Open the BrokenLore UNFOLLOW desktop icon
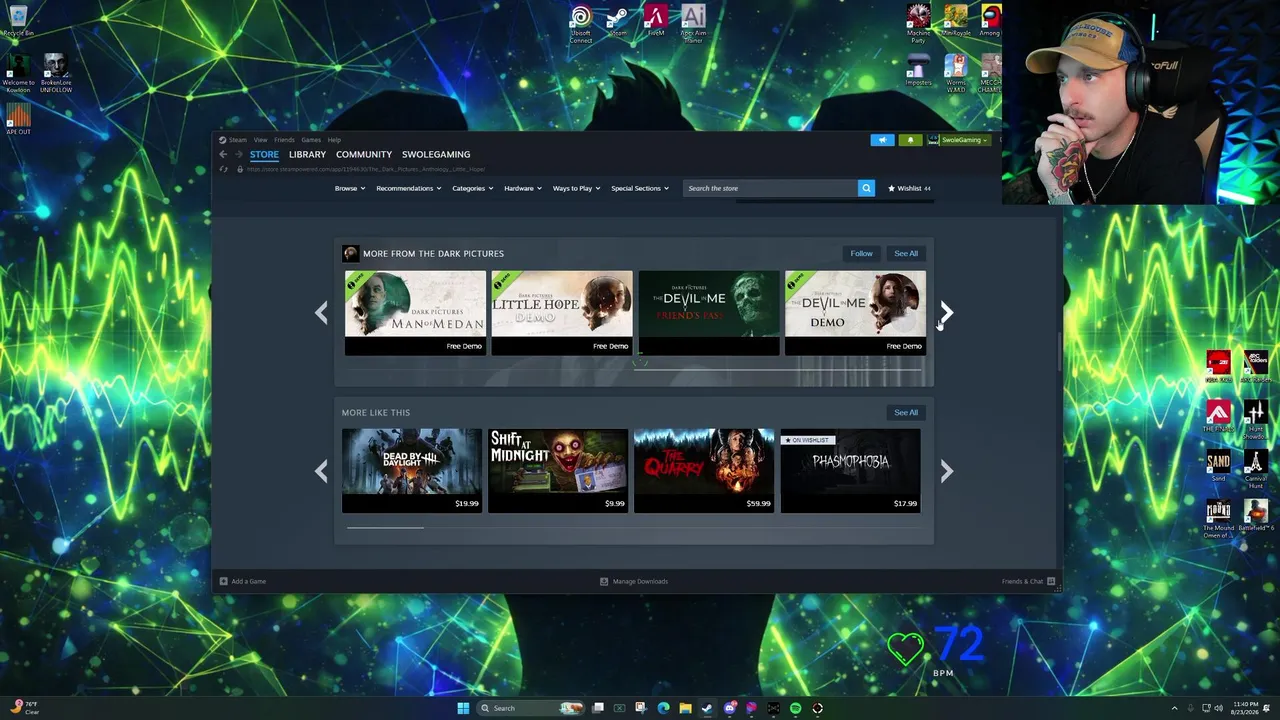This screenshot has height=720, width=1280. coord(56,74)
